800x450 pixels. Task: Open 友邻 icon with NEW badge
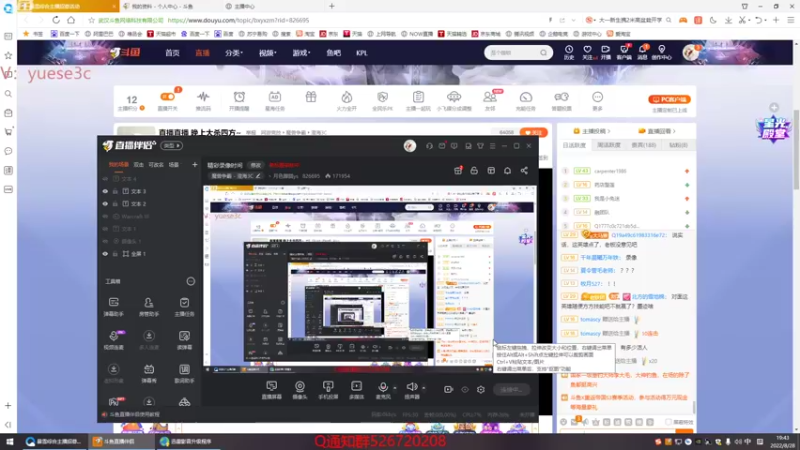tap(490, 101)
